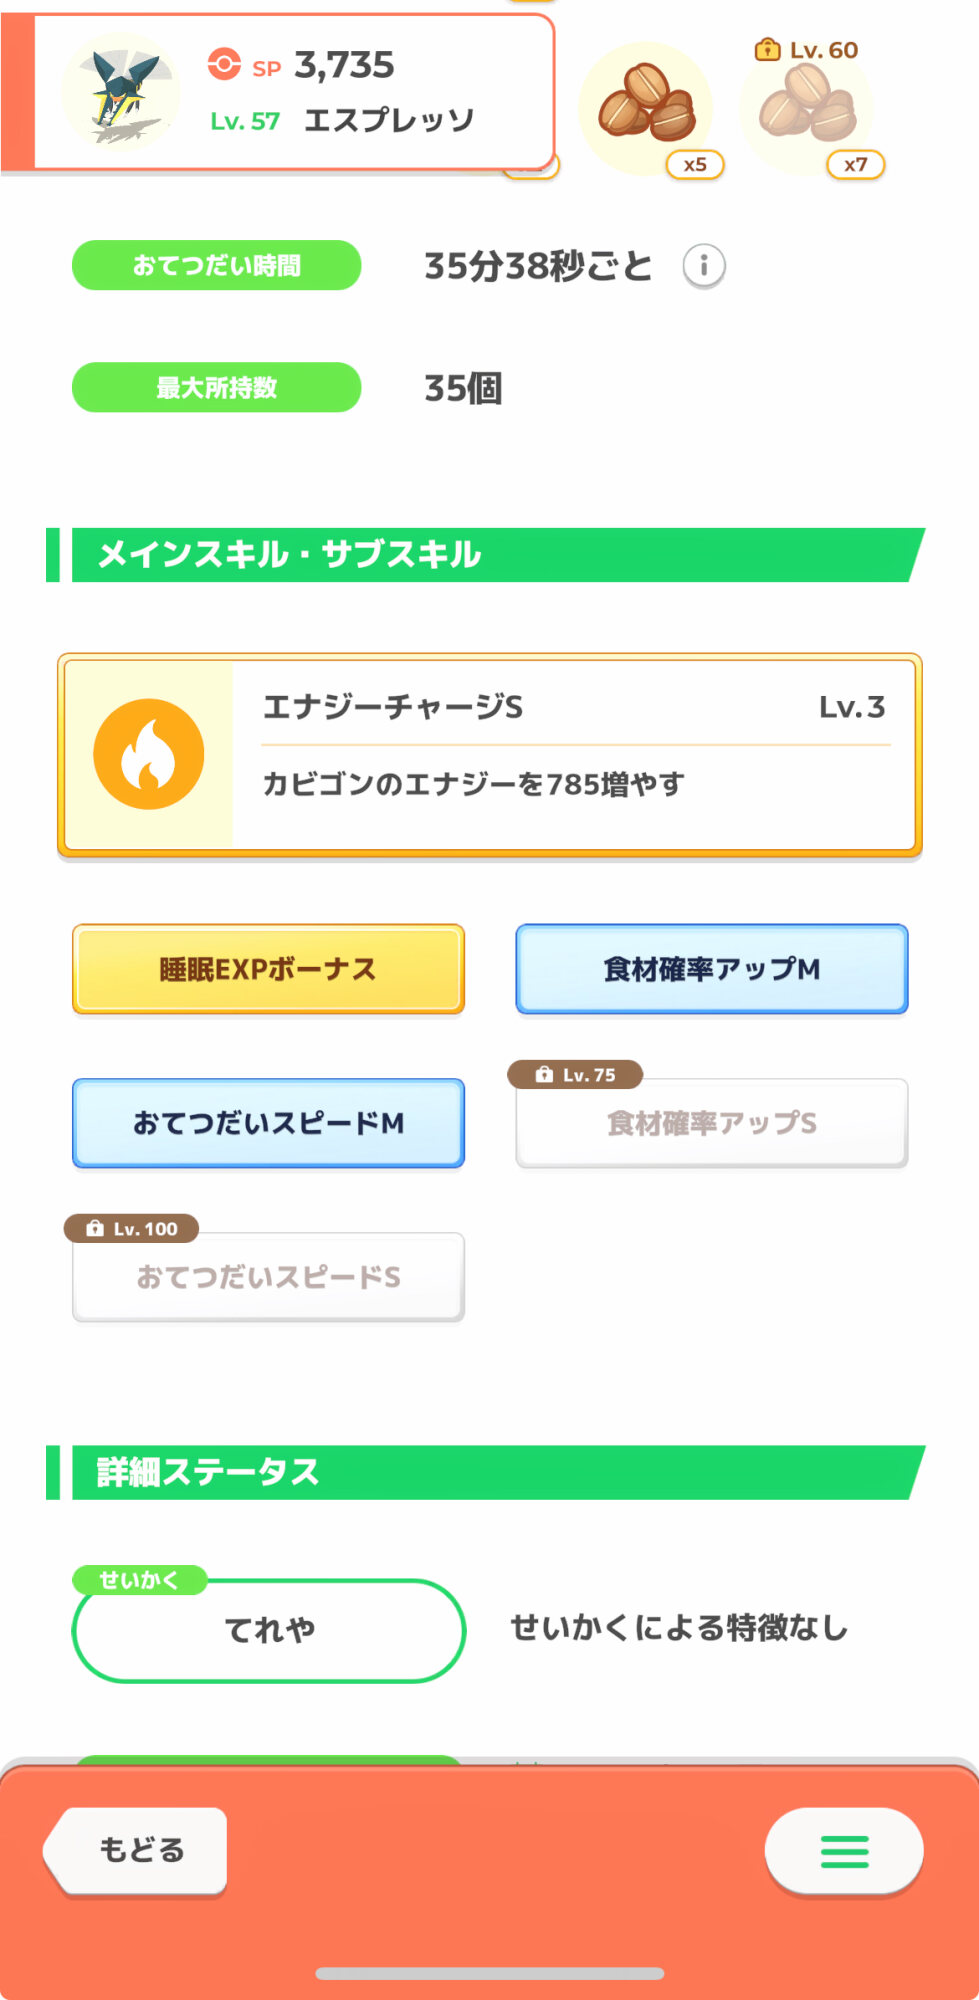Select the 睡眠EXPボーナス sub skill
This screenshot has height=2000, width=979.
268,969
